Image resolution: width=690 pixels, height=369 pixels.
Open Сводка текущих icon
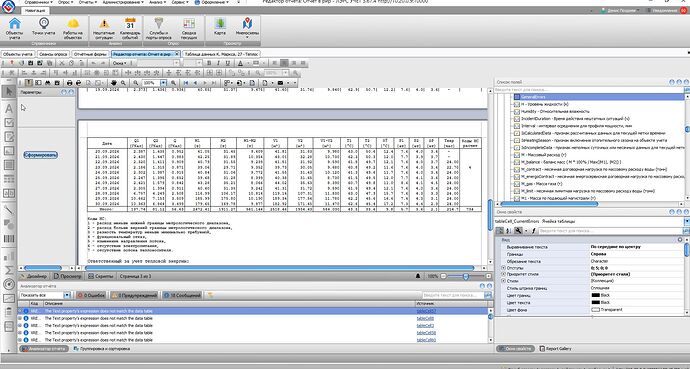189,29
